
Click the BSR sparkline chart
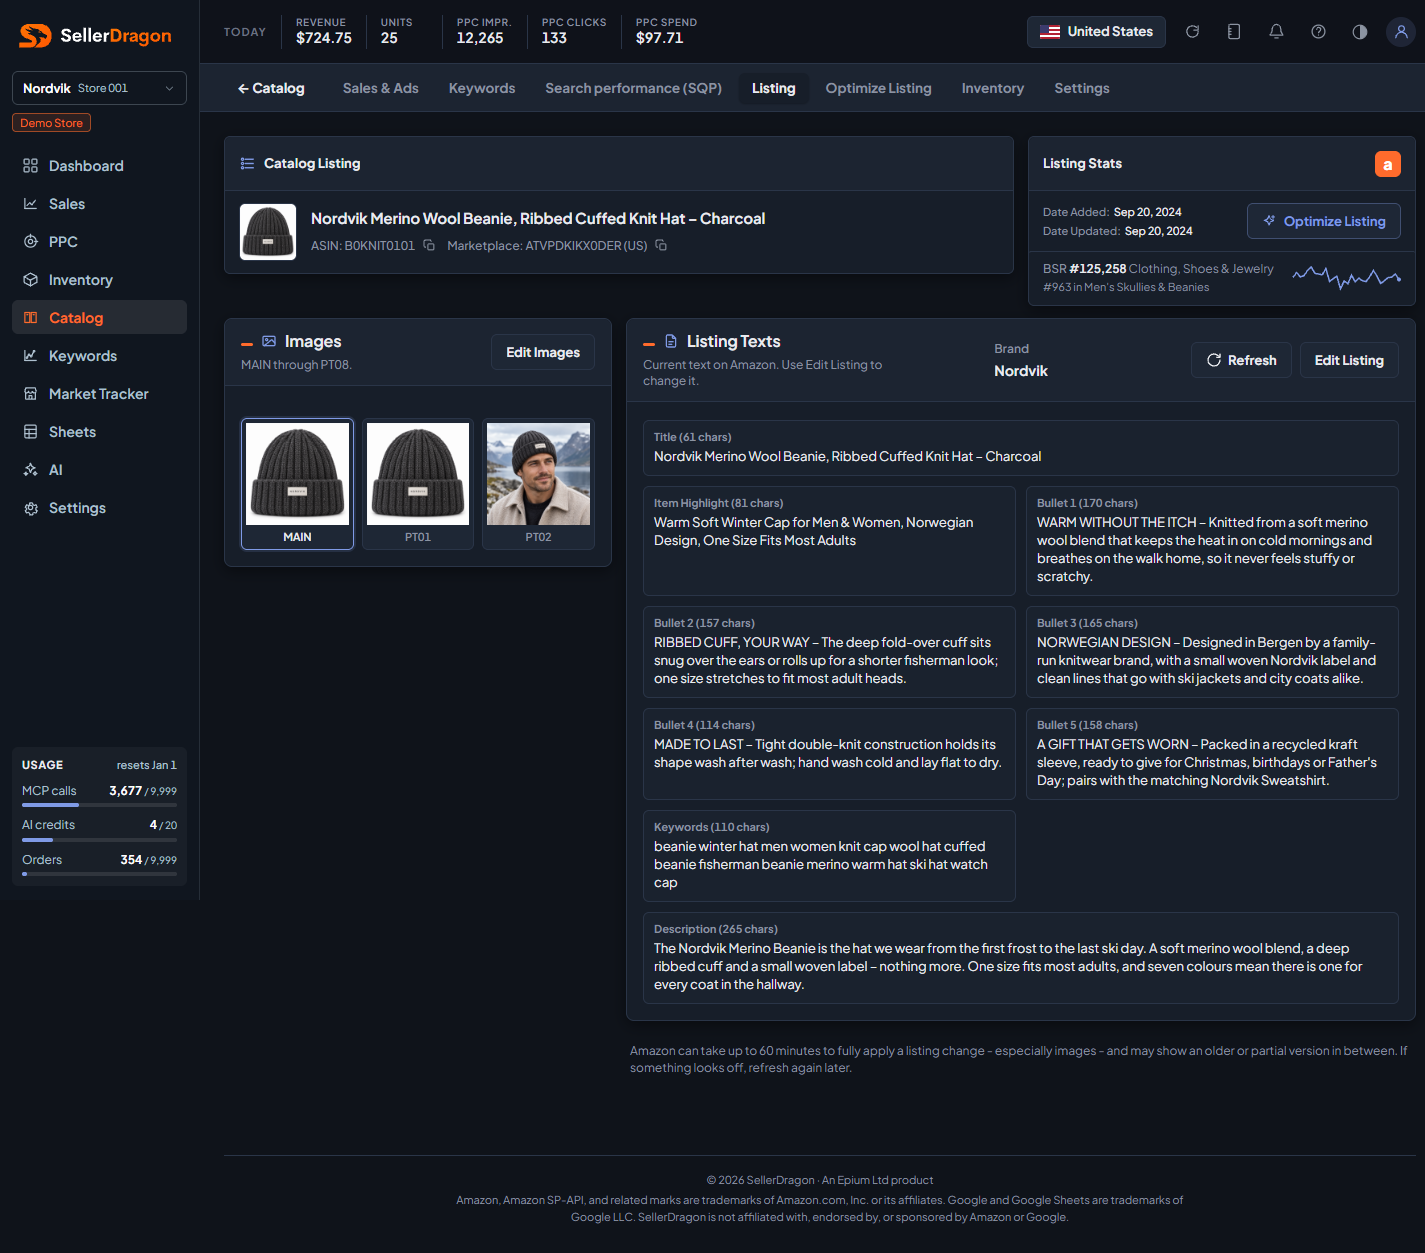coord(1346,276)
